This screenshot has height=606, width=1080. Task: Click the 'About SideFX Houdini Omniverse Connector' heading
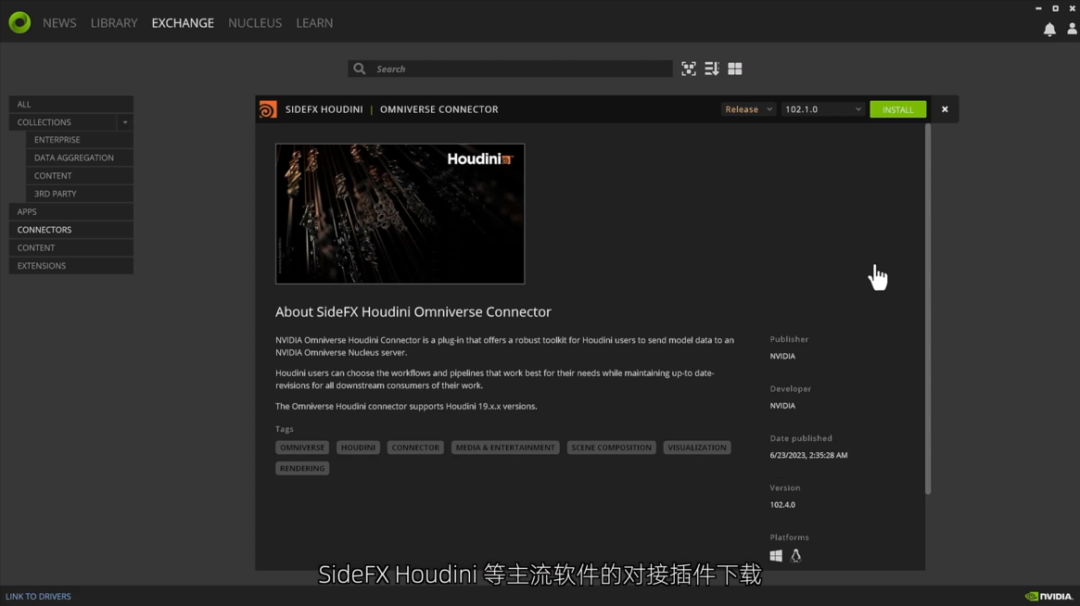pyautogui.click(x=413, y=312)
